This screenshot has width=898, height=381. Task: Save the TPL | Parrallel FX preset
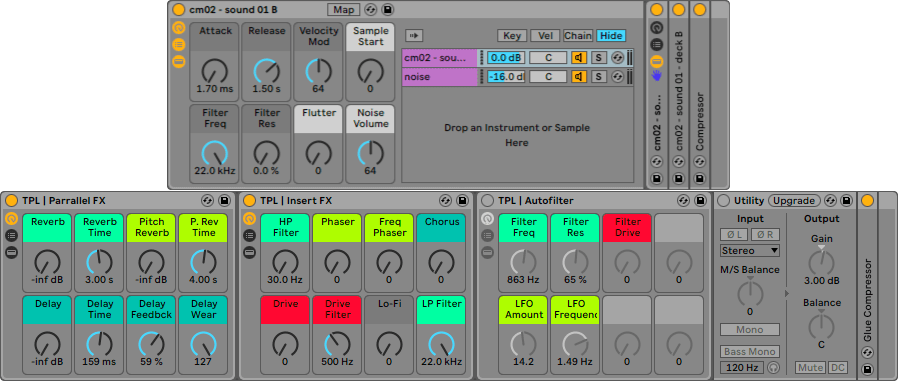click(x=224, y=201)
